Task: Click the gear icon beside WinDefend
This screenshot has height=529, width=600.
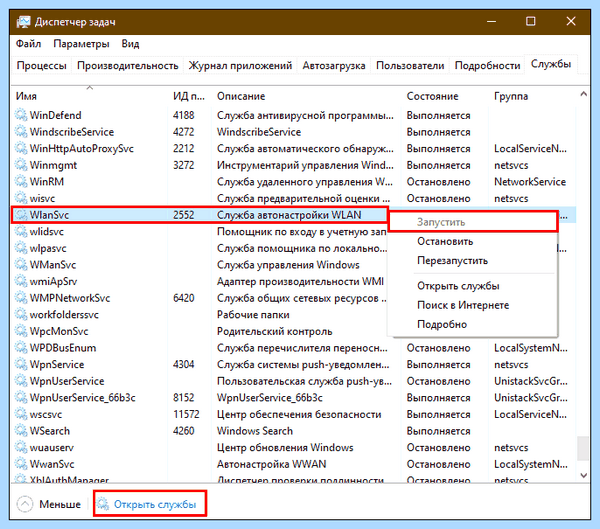Action: pos(21,115)
